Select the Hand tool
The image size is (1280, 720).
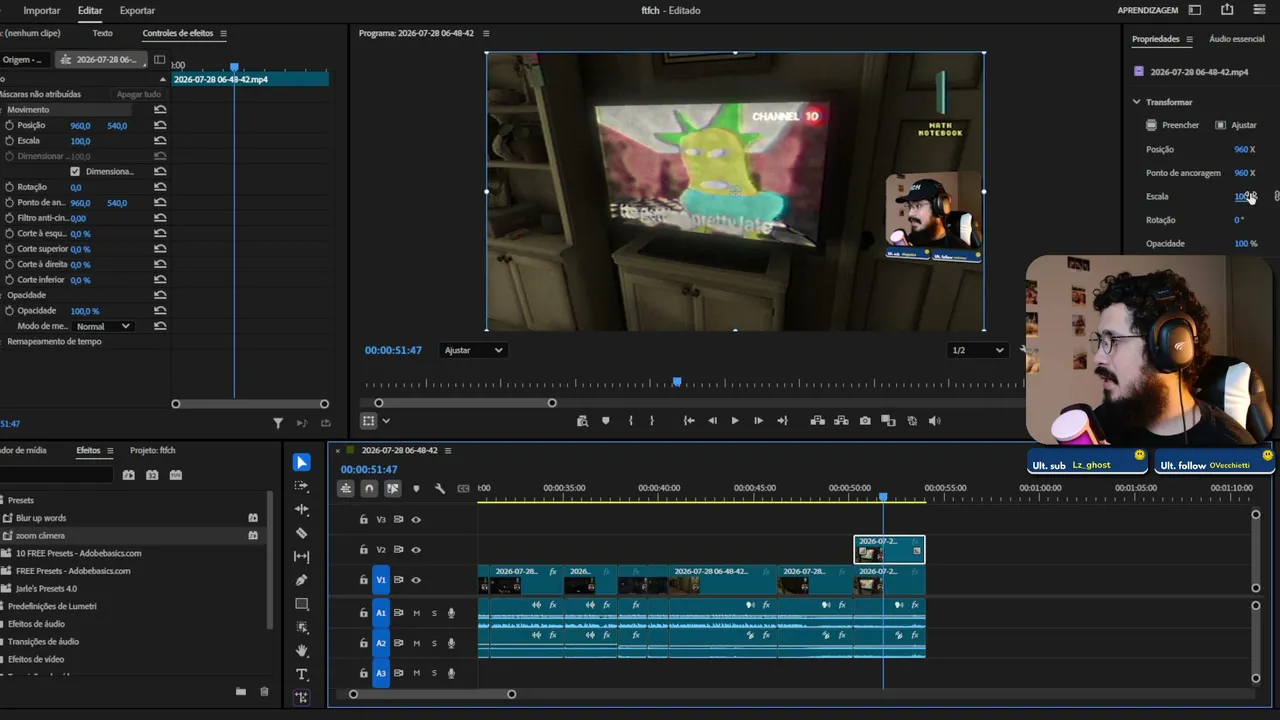click(301, 651)
